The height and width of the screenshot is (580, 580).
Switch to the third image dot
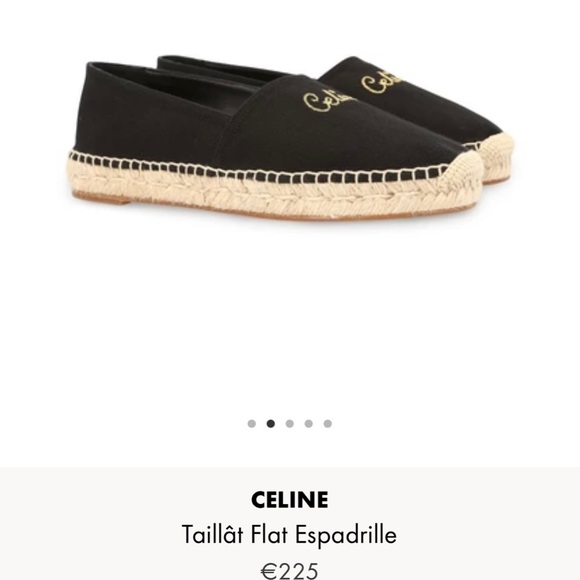coord(290,424)
